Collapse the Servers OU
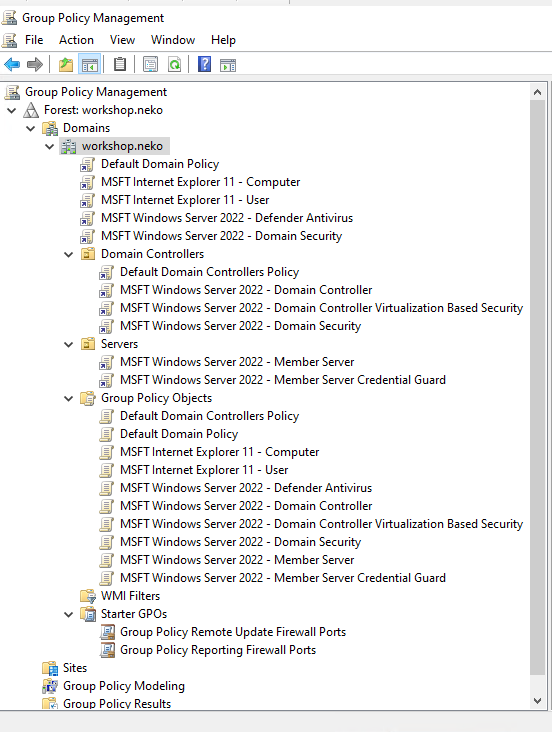The width and height of the screenshot is (552, 732). 69,345
